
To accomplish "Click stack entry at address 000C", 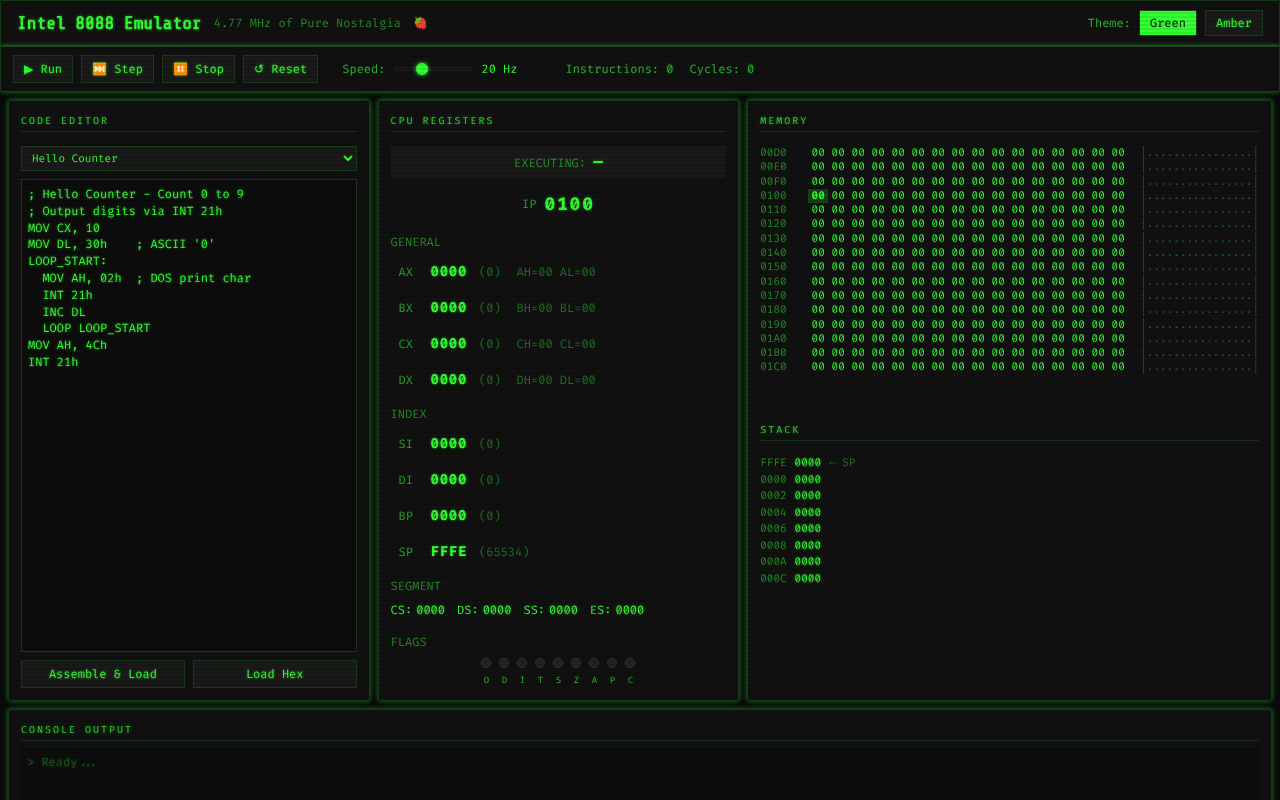I will click(790, 579).
